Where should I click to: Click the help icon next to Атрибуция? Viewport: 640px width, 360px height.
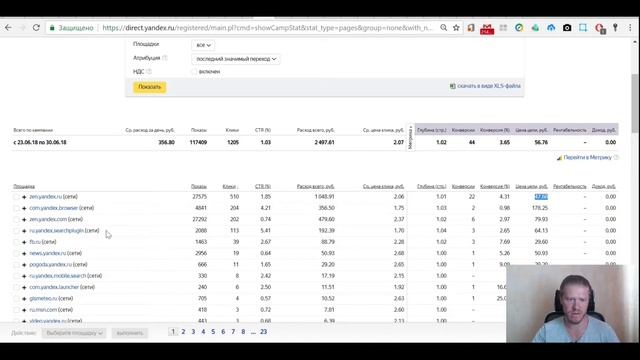pos(165,58)
